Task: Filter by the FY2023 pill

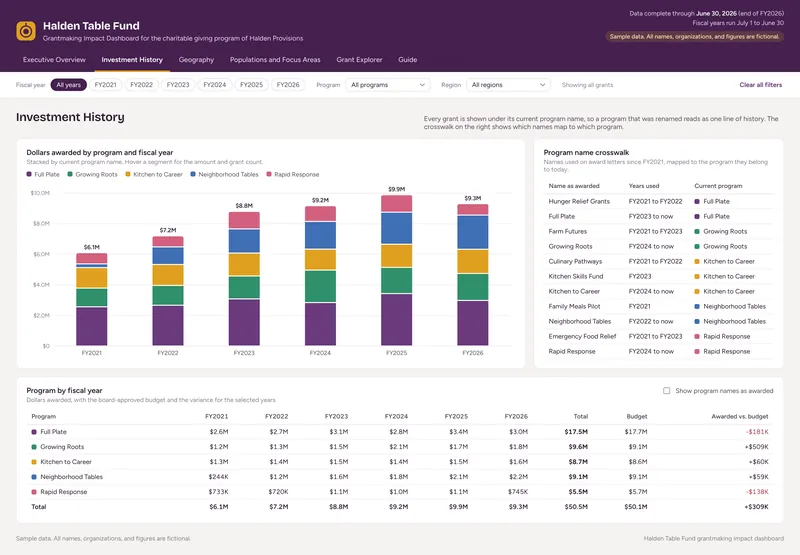Action: click(x=178, y=85)
